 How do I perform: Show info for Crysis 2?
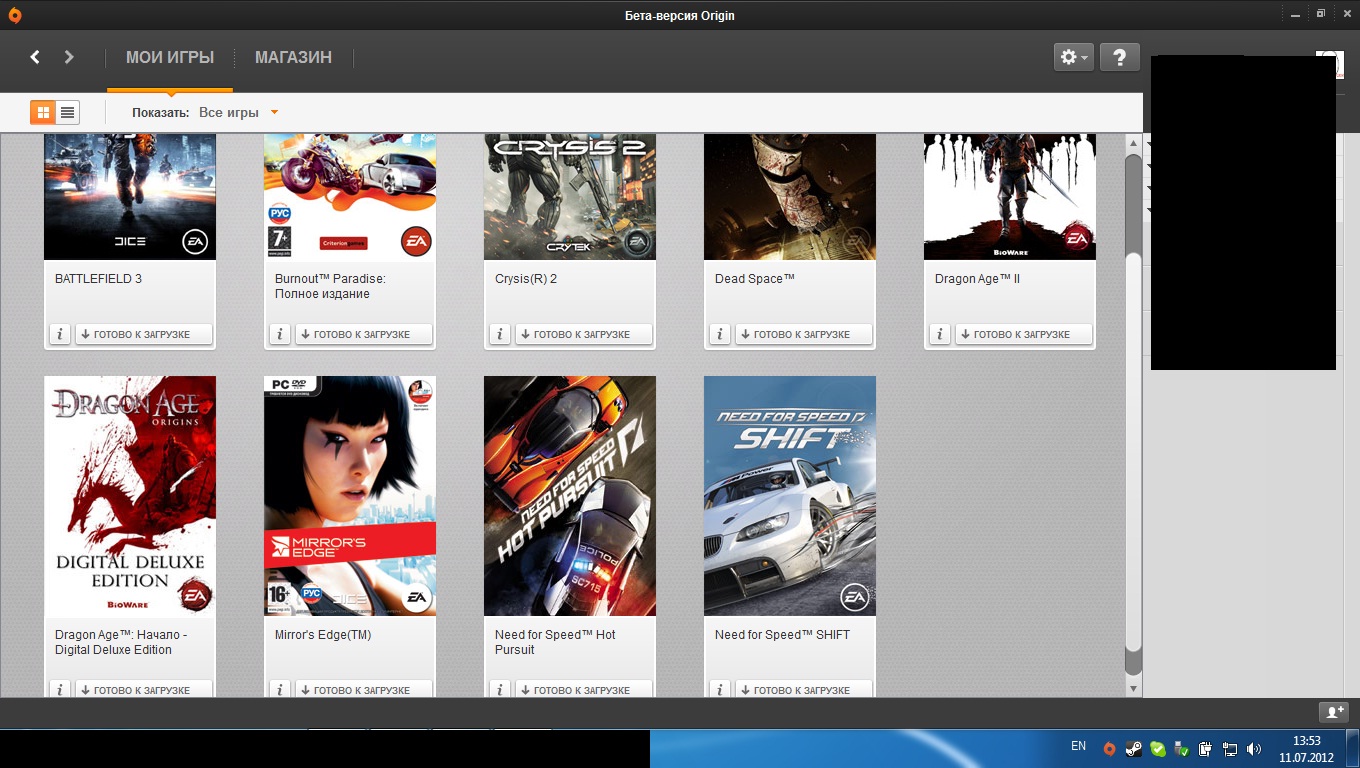(499, 334)
